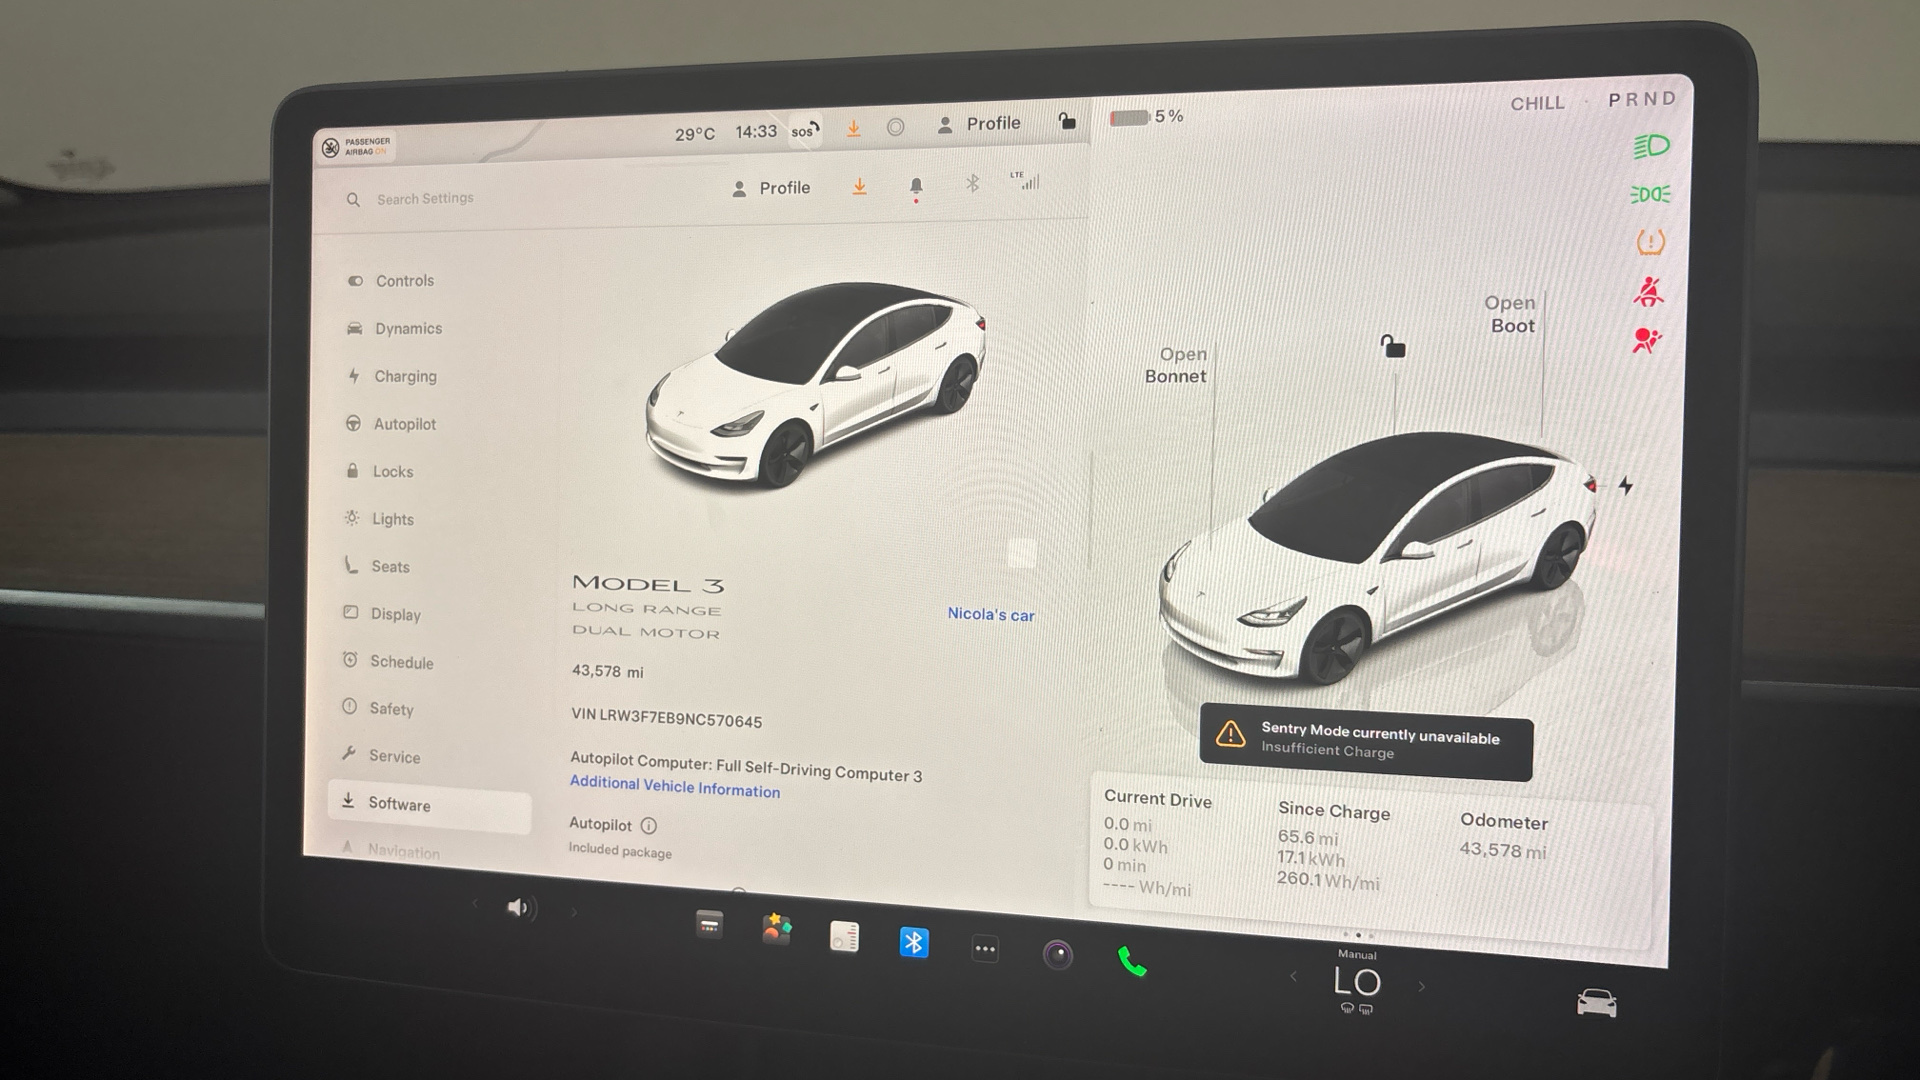This screenshot has width=1920, height=1080.
Task: Open Profile in the top status bar
Action: click(979, 124)
